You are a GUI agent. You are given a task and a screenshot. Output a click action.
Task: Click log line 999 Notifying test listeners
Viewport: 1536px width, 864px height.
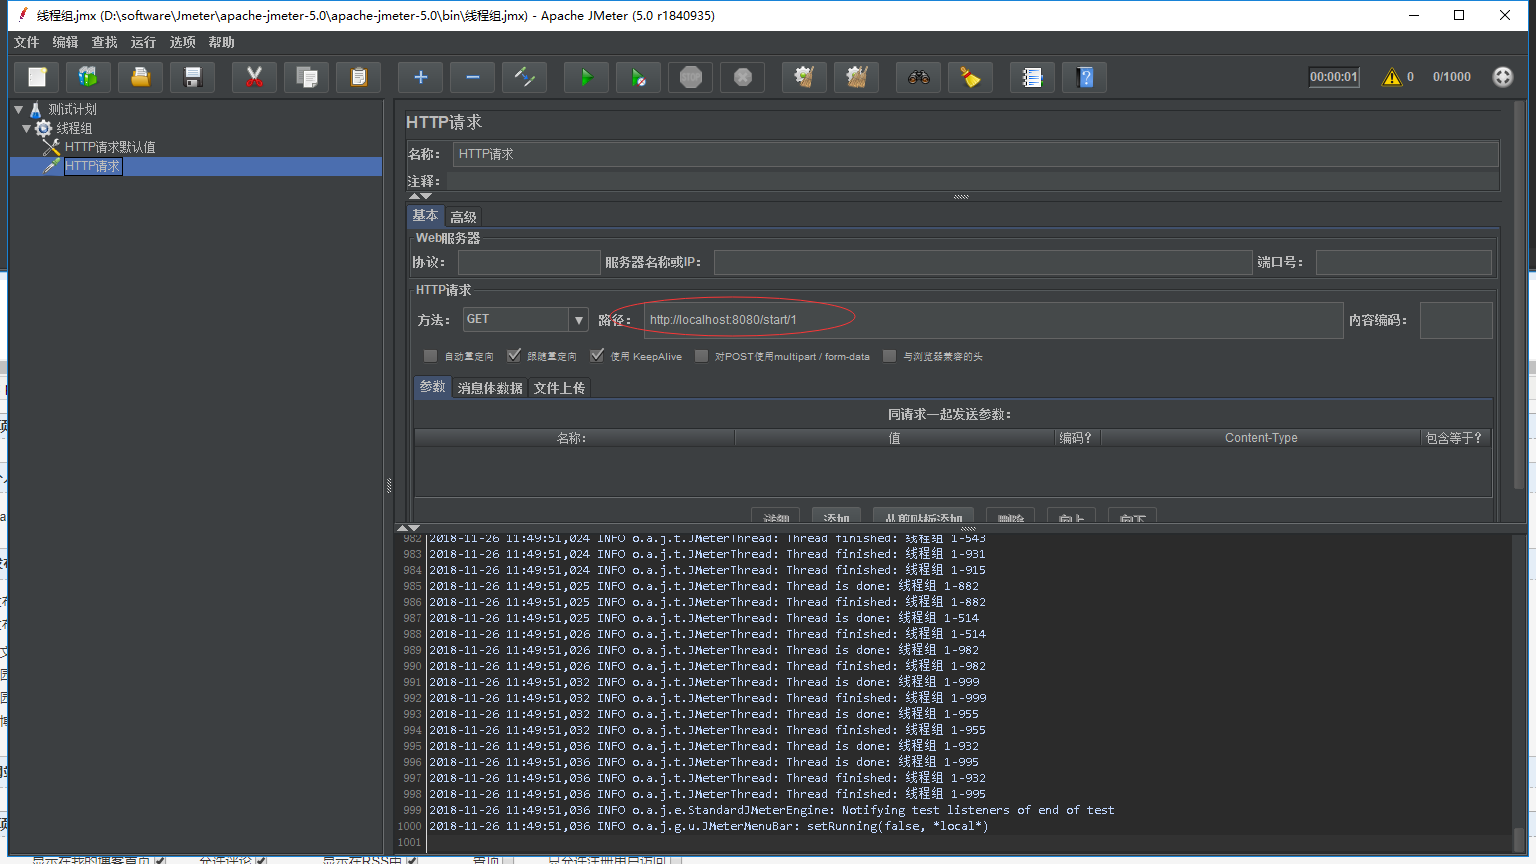(x=772, y=810)
